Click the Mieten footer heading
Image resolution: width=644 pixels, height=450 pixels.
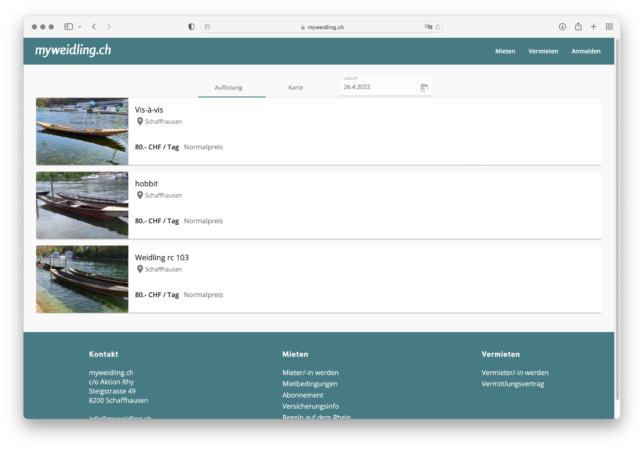(295, 354)
